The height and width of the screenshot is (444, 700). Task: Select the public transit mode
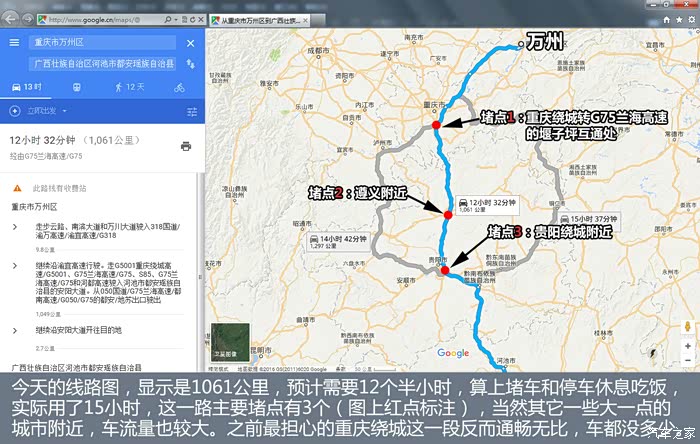pos(78,87)
